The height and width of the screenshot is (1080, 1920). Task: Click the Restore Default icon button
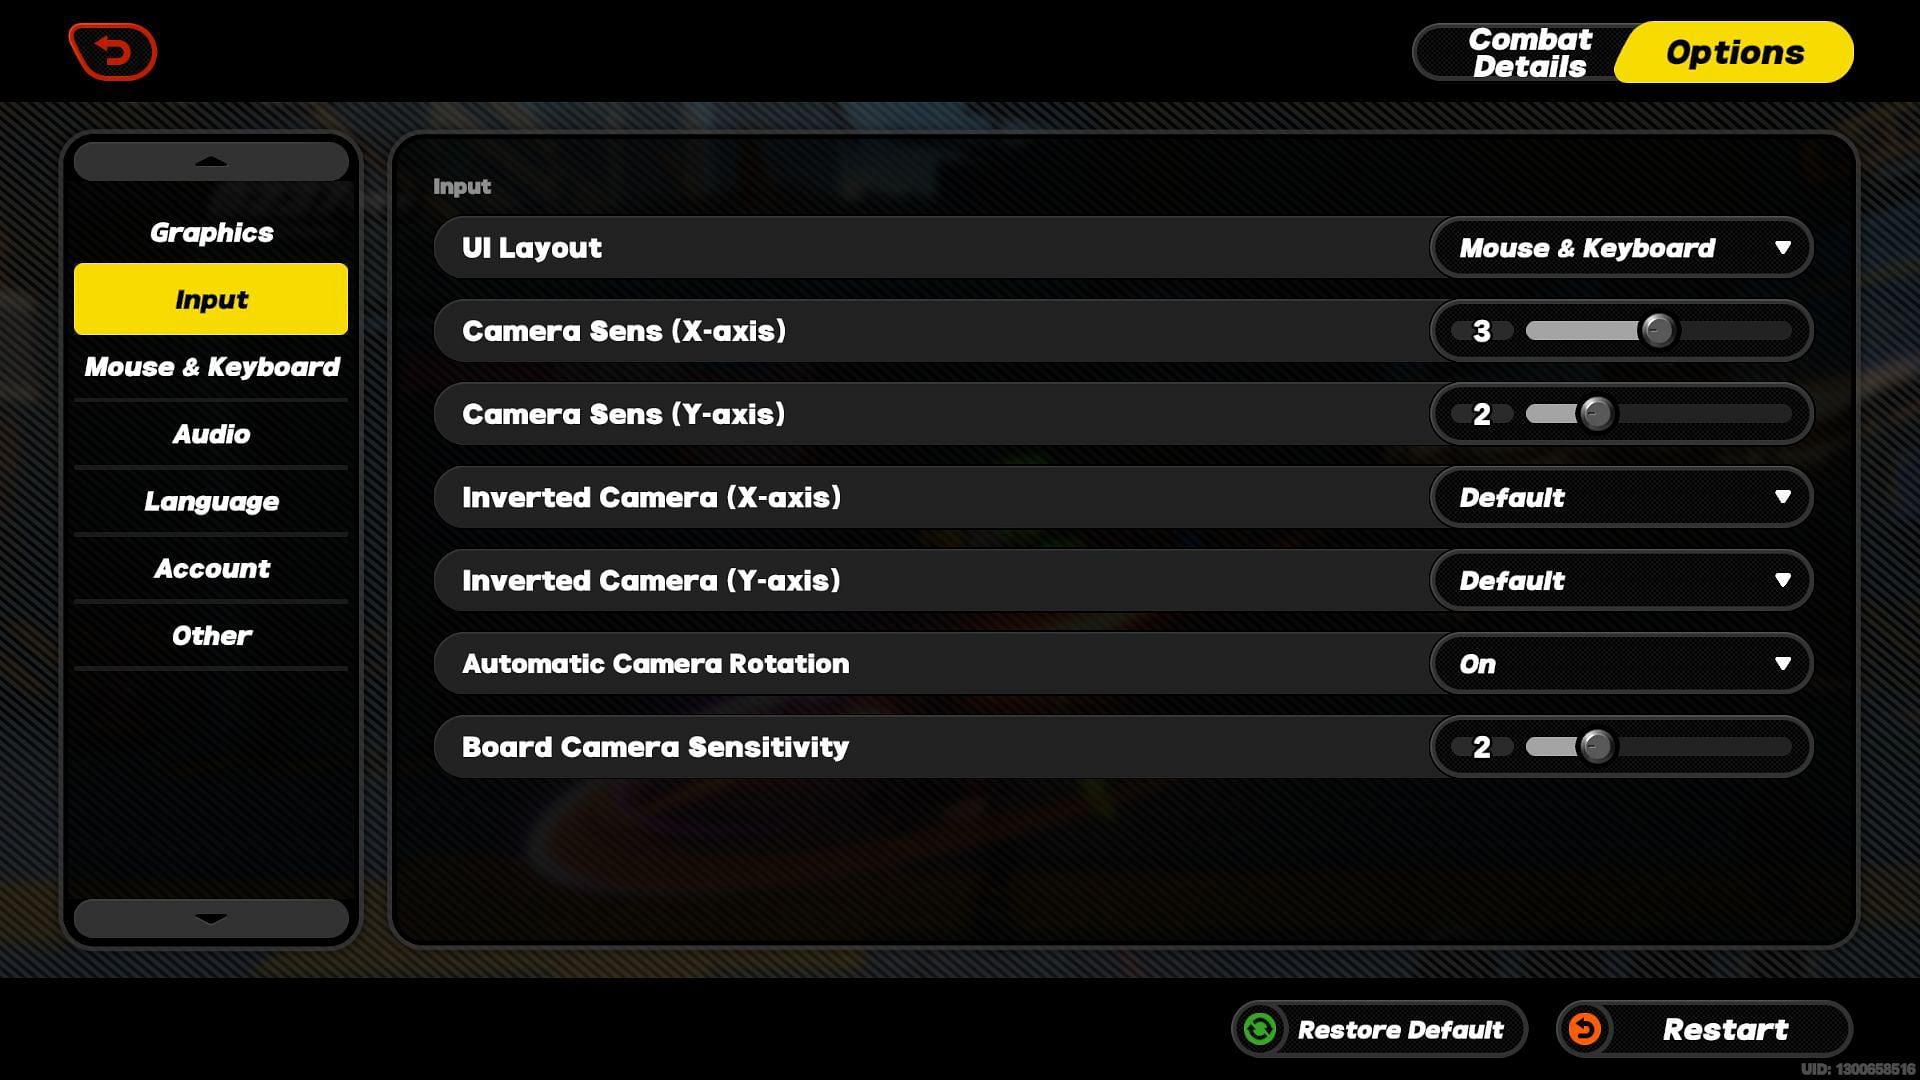(x=1259, y=1029)
